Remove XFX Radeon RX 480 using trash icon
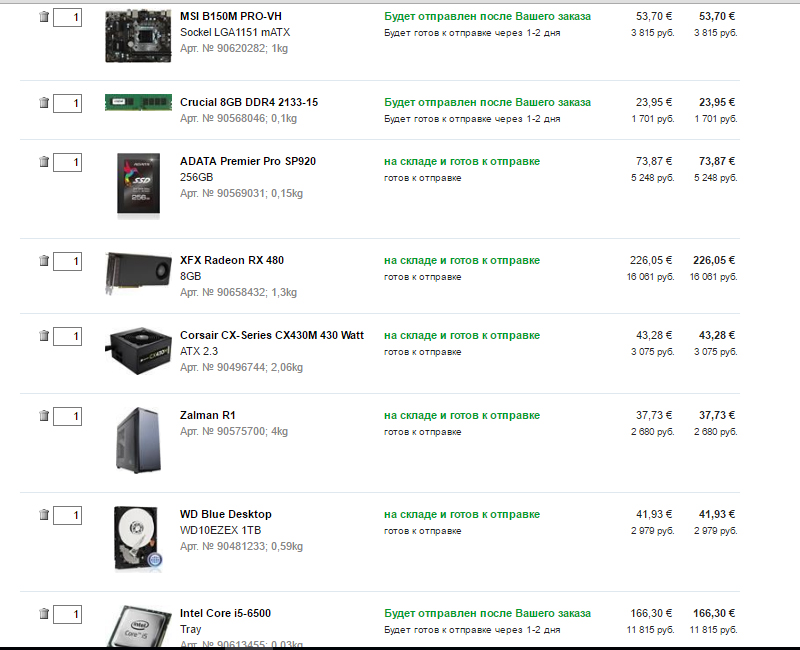 click(x=44, y=261)
